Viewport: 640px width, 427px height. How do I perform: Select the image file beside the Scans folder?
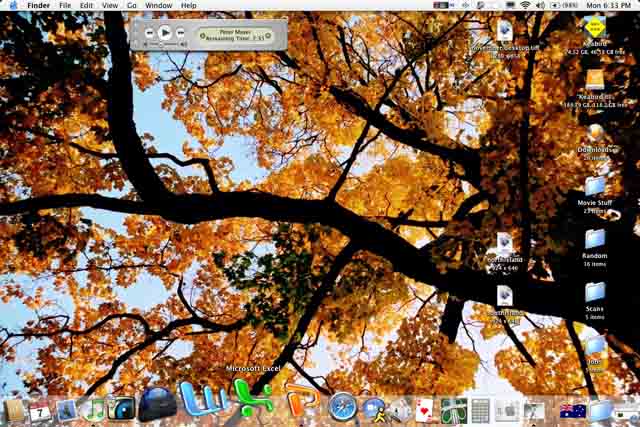pyautogui.click(x=505, y=296)
